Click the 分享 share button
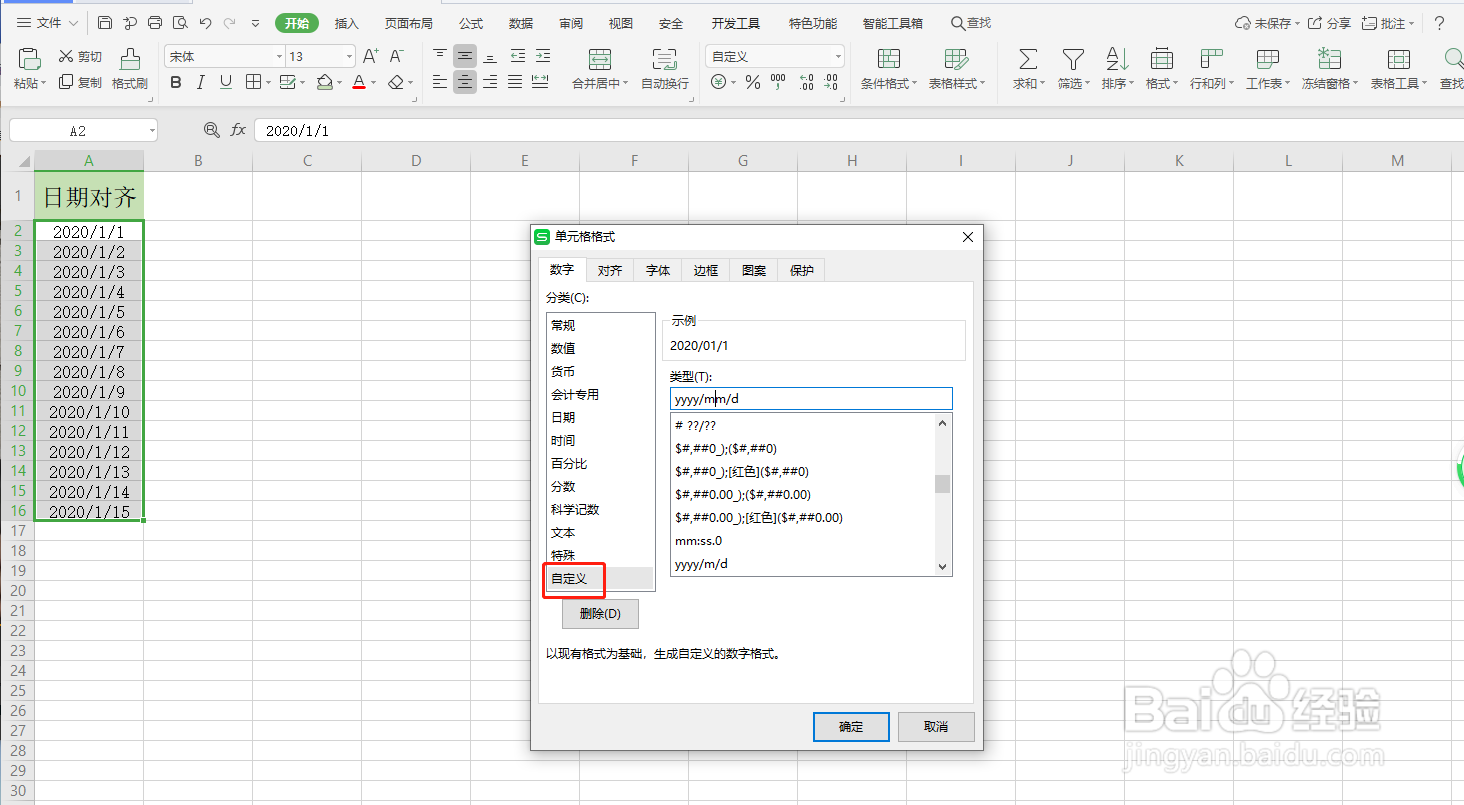 [1330, 23]
